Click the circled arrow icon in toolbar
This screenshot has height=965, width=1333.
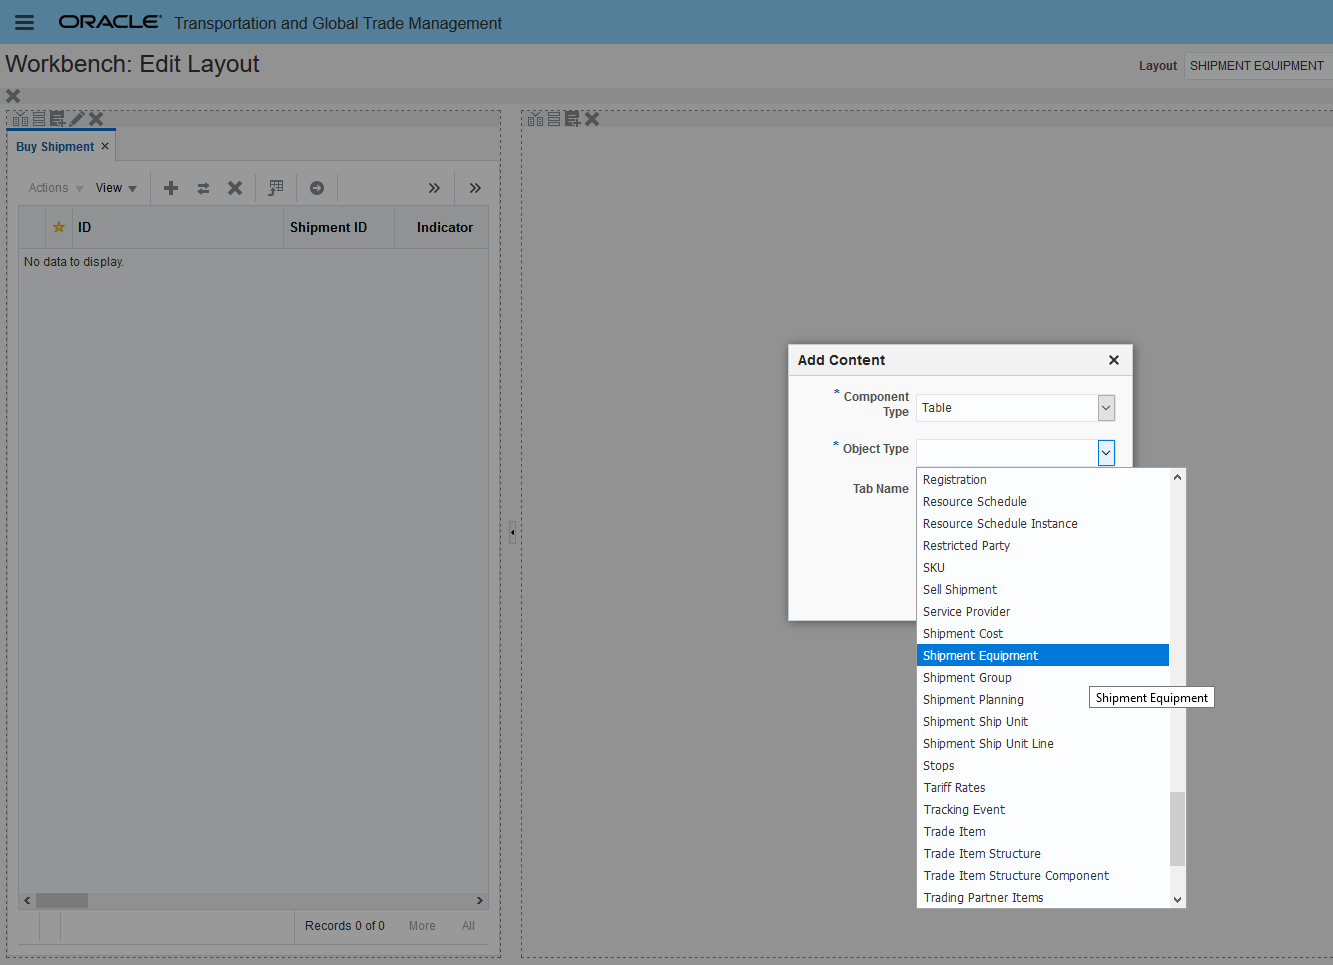317,188
